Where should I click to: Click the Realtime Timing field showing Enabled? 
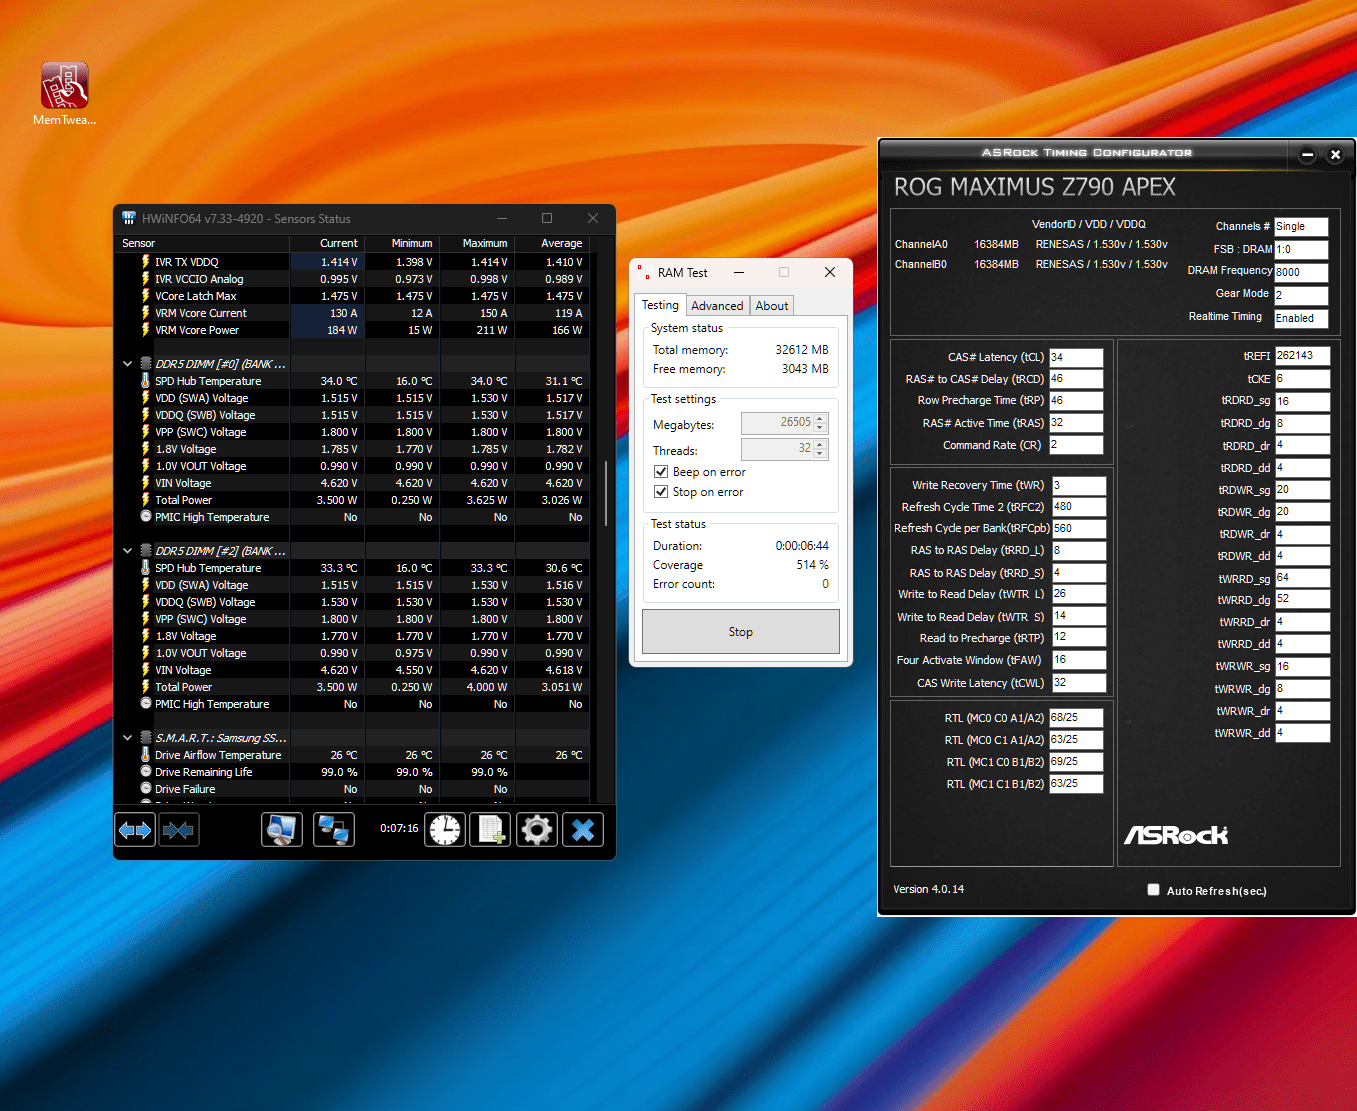1301,318
